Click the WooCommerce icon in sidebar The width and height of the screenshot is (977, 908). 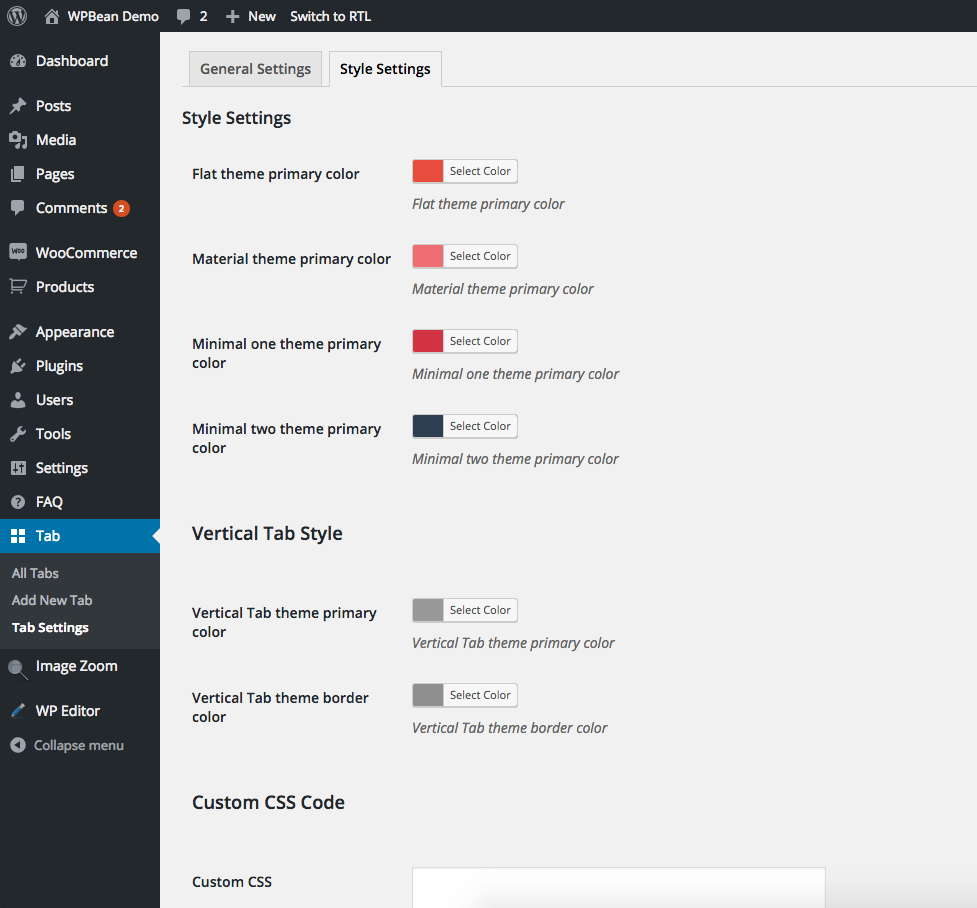click(x=18, y=252)
